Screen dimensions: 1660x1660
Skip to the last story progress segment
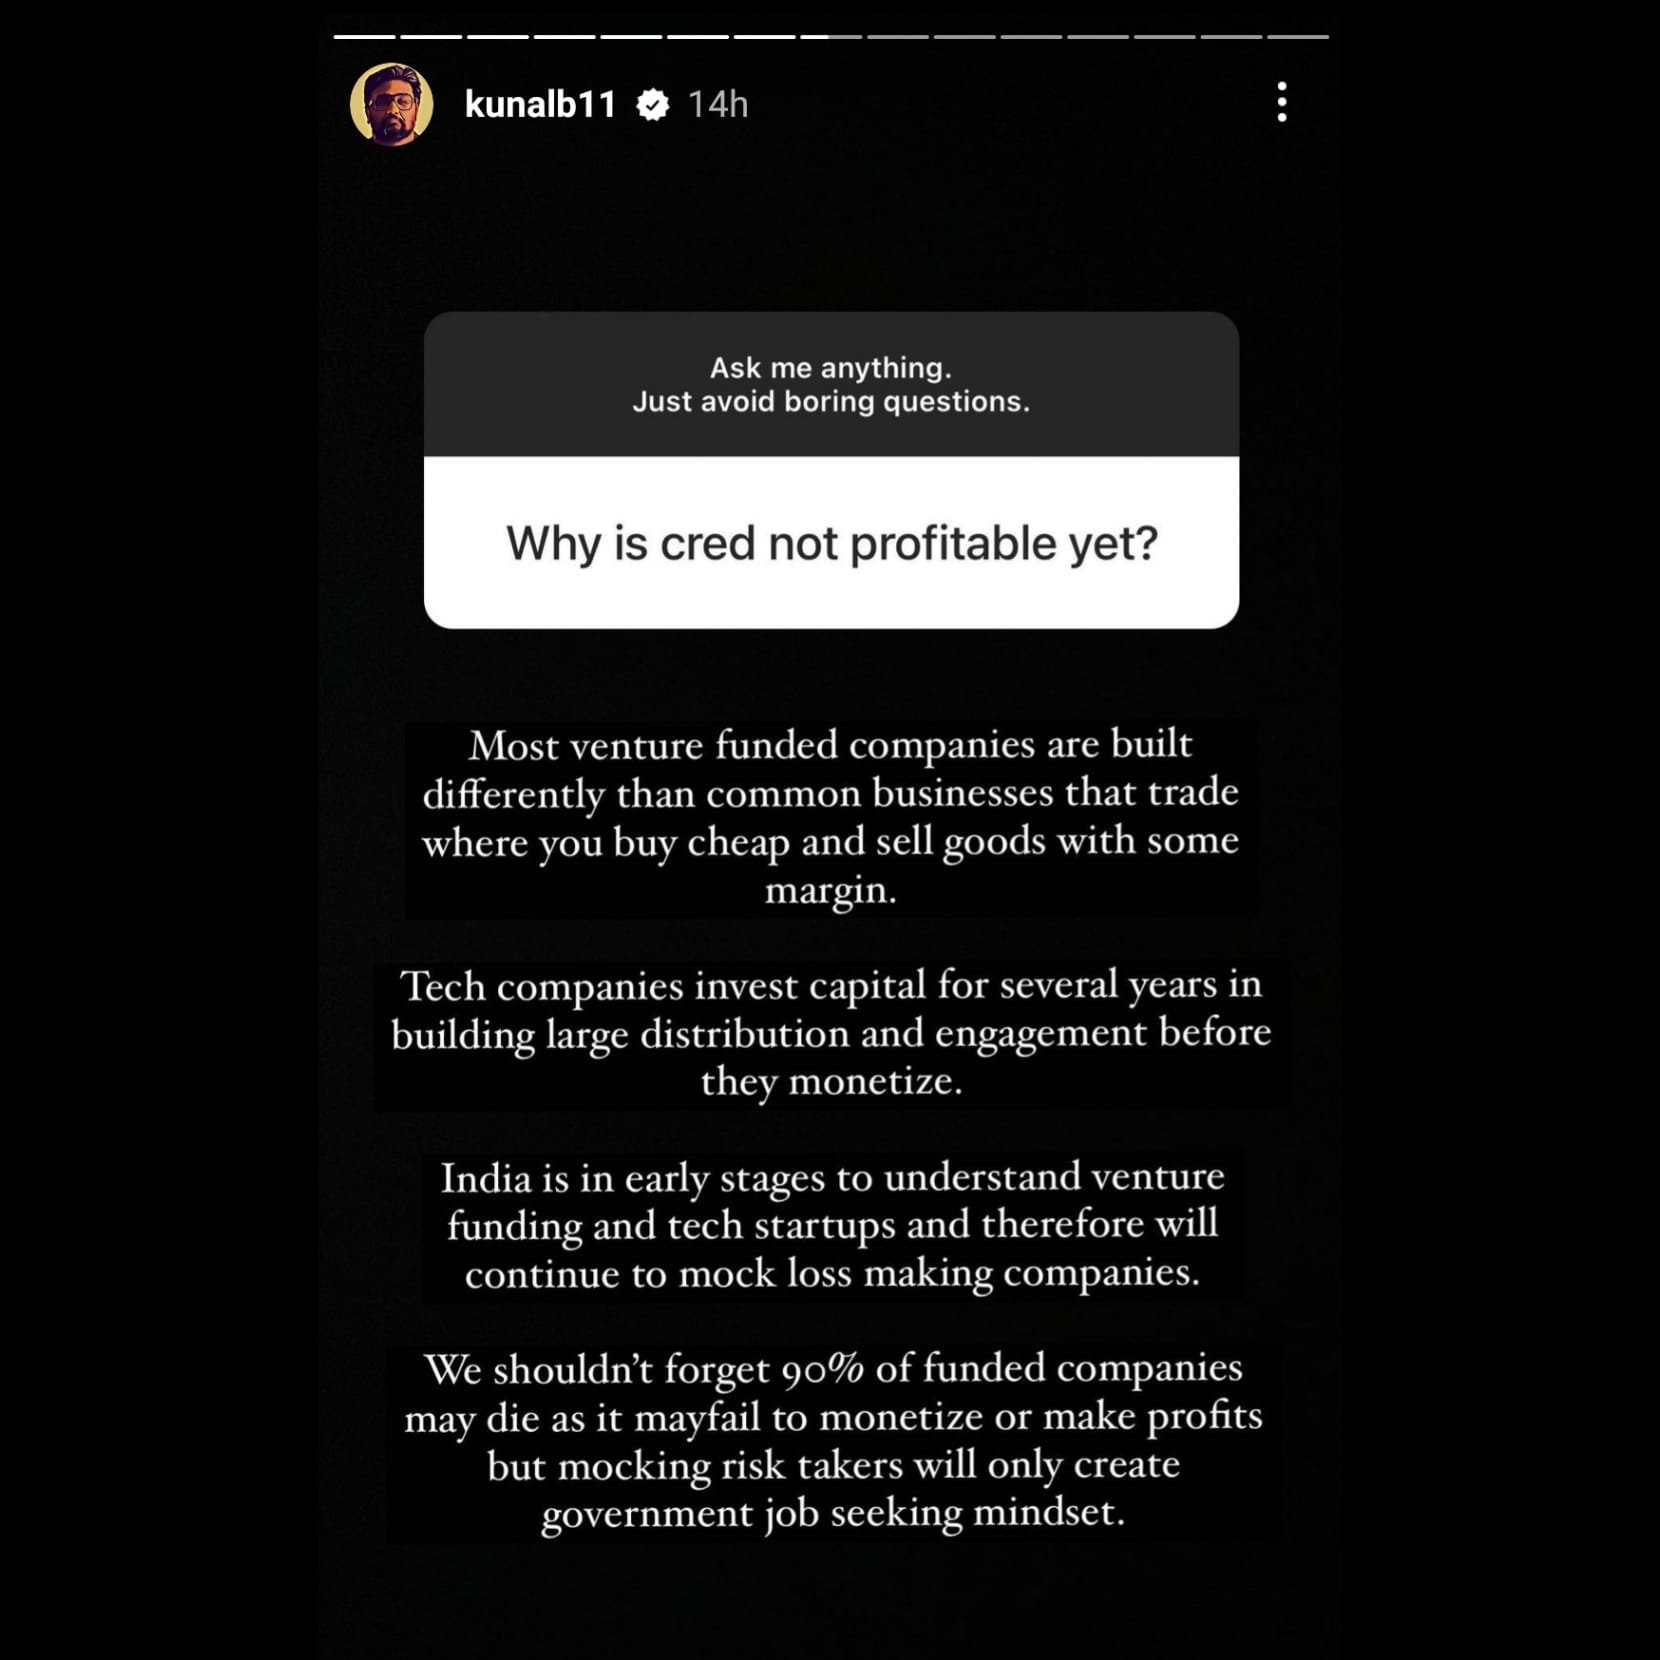[1298, 37]
